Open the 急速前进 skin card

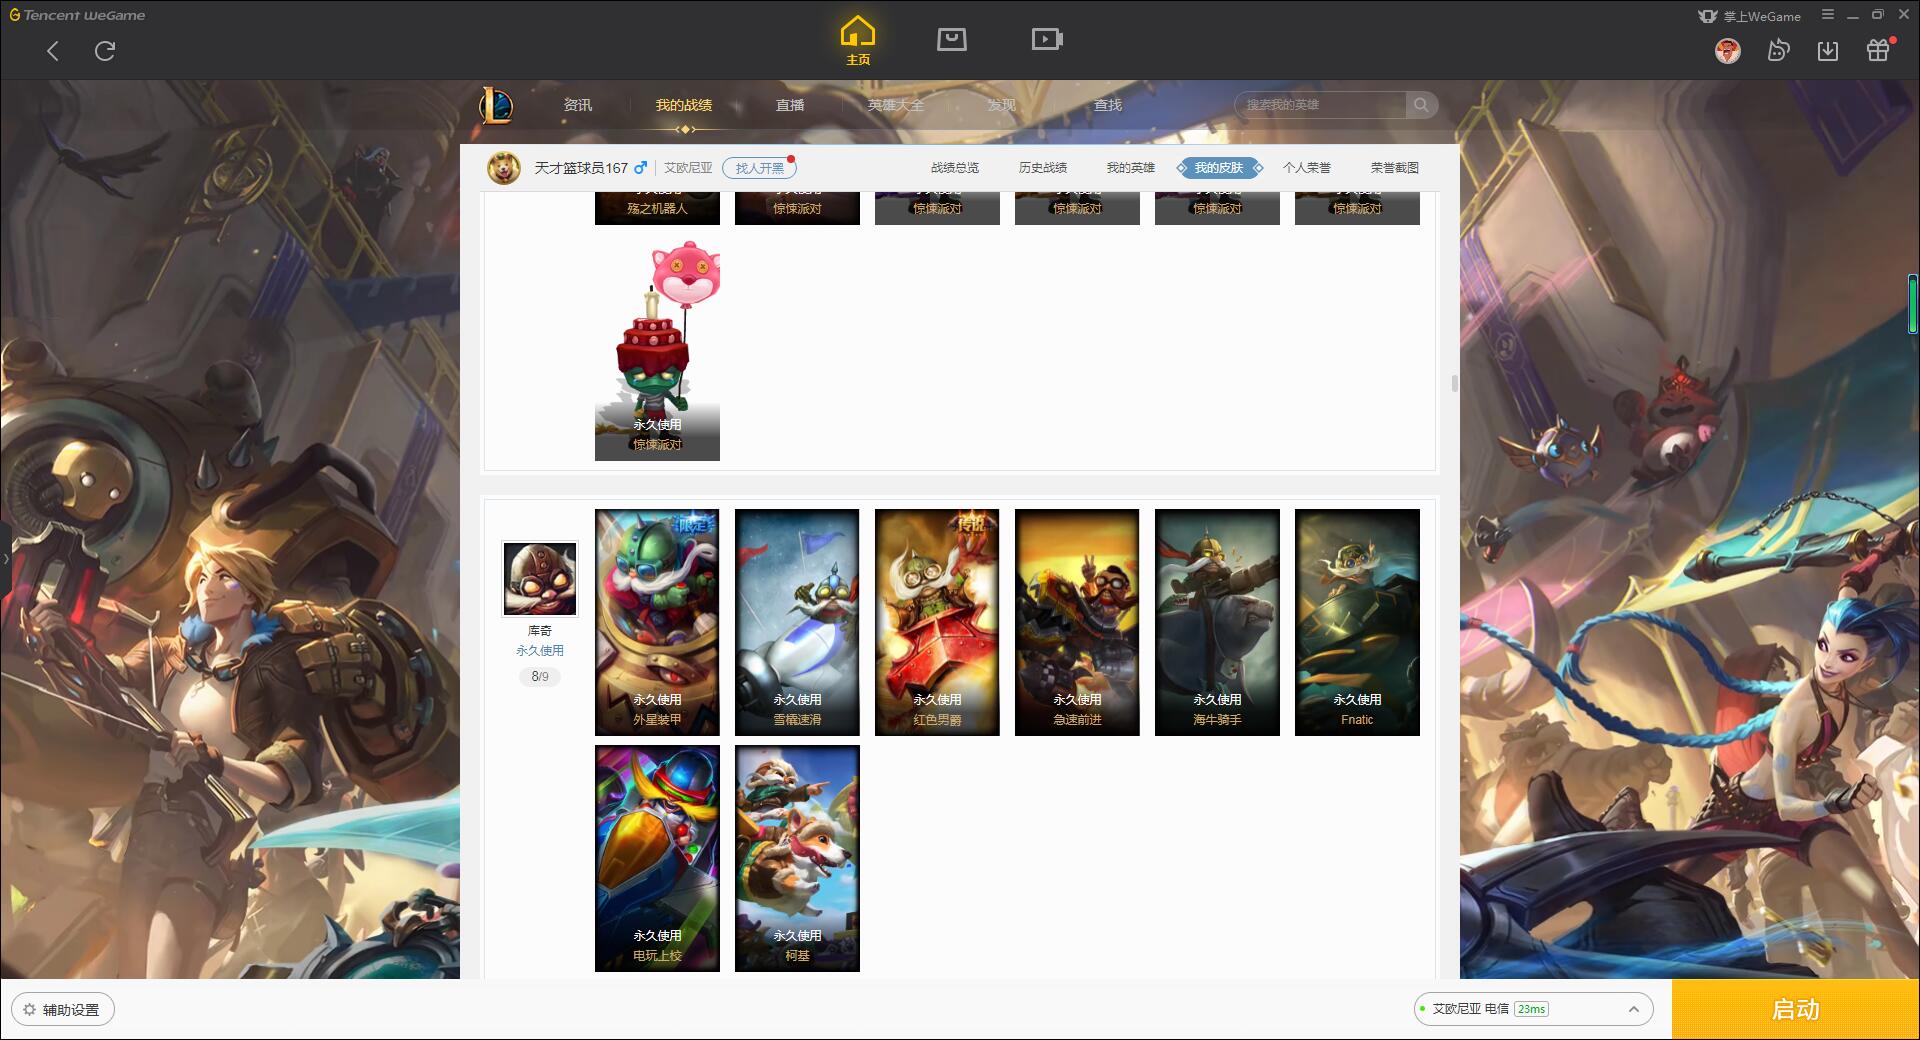pyautogui.click(x=1077, y=622)
